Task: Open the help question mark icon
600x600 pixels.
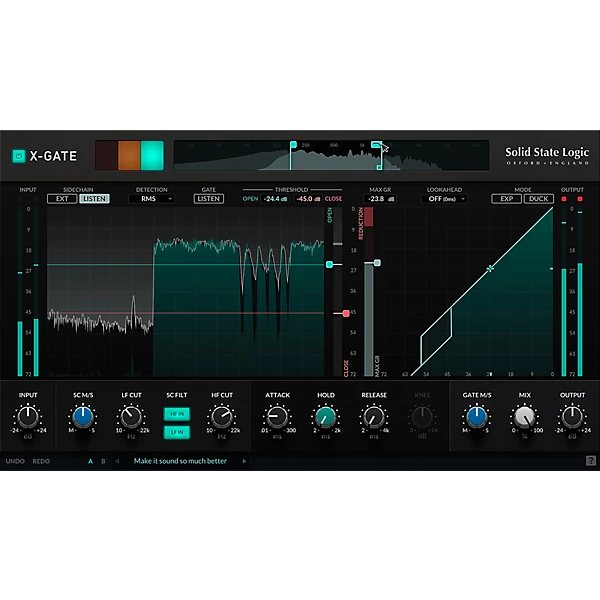Action: pyautogui.click(x=591, y=461)
